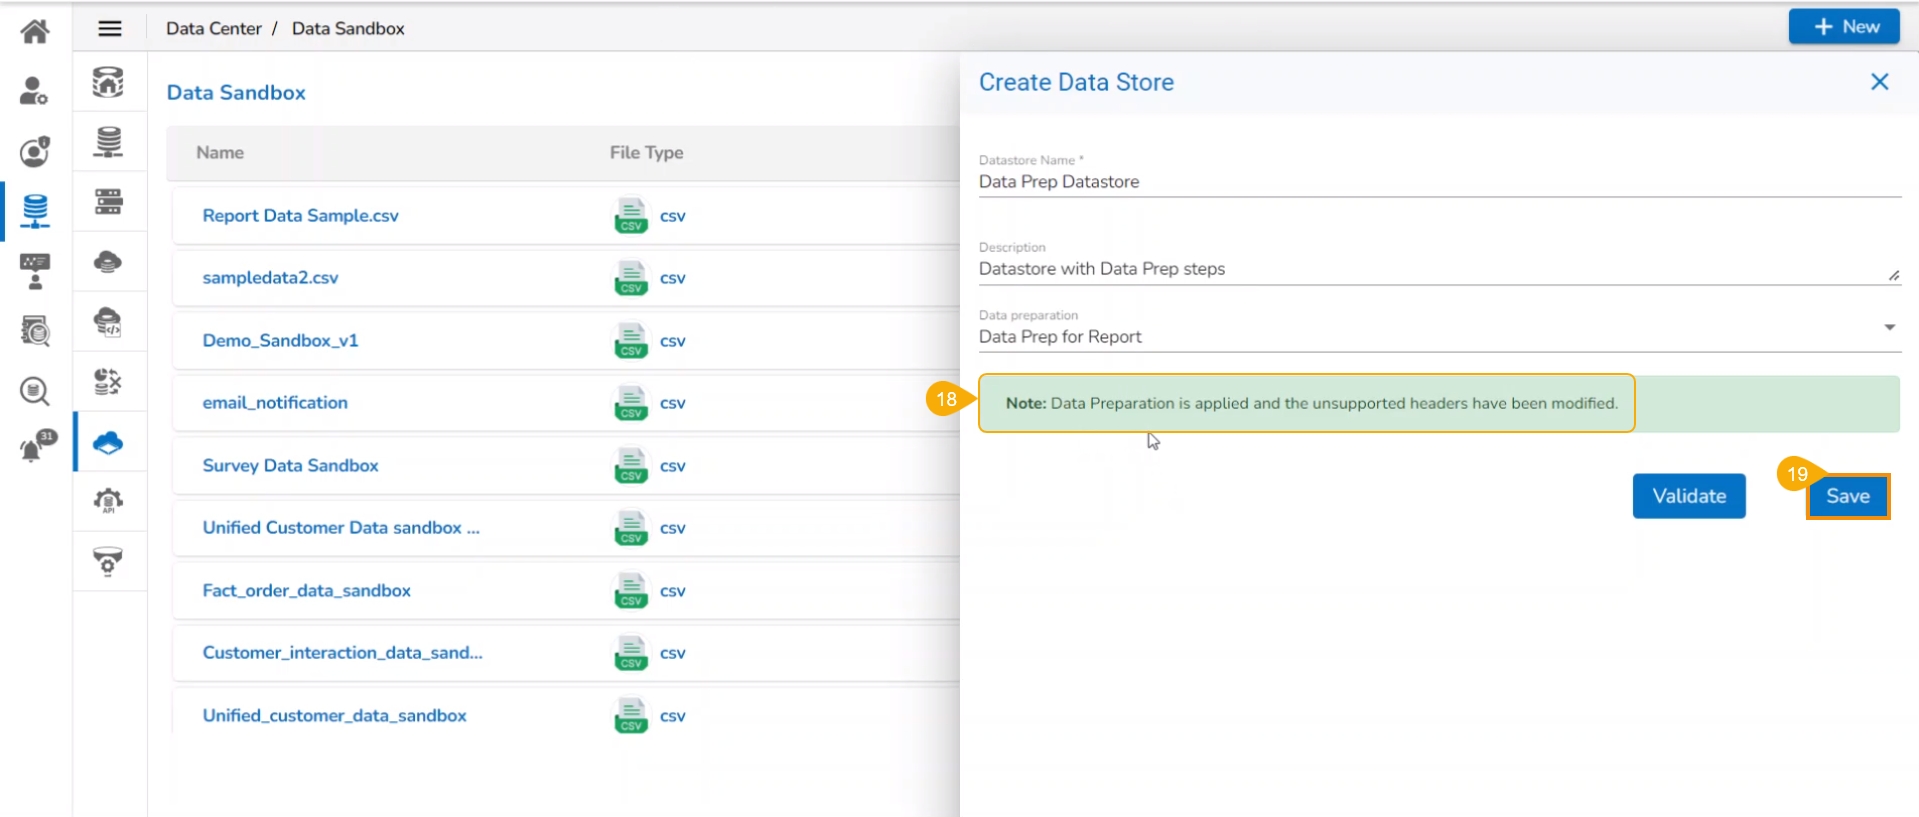Click the Home icon in the sidebar

[35, 31]
